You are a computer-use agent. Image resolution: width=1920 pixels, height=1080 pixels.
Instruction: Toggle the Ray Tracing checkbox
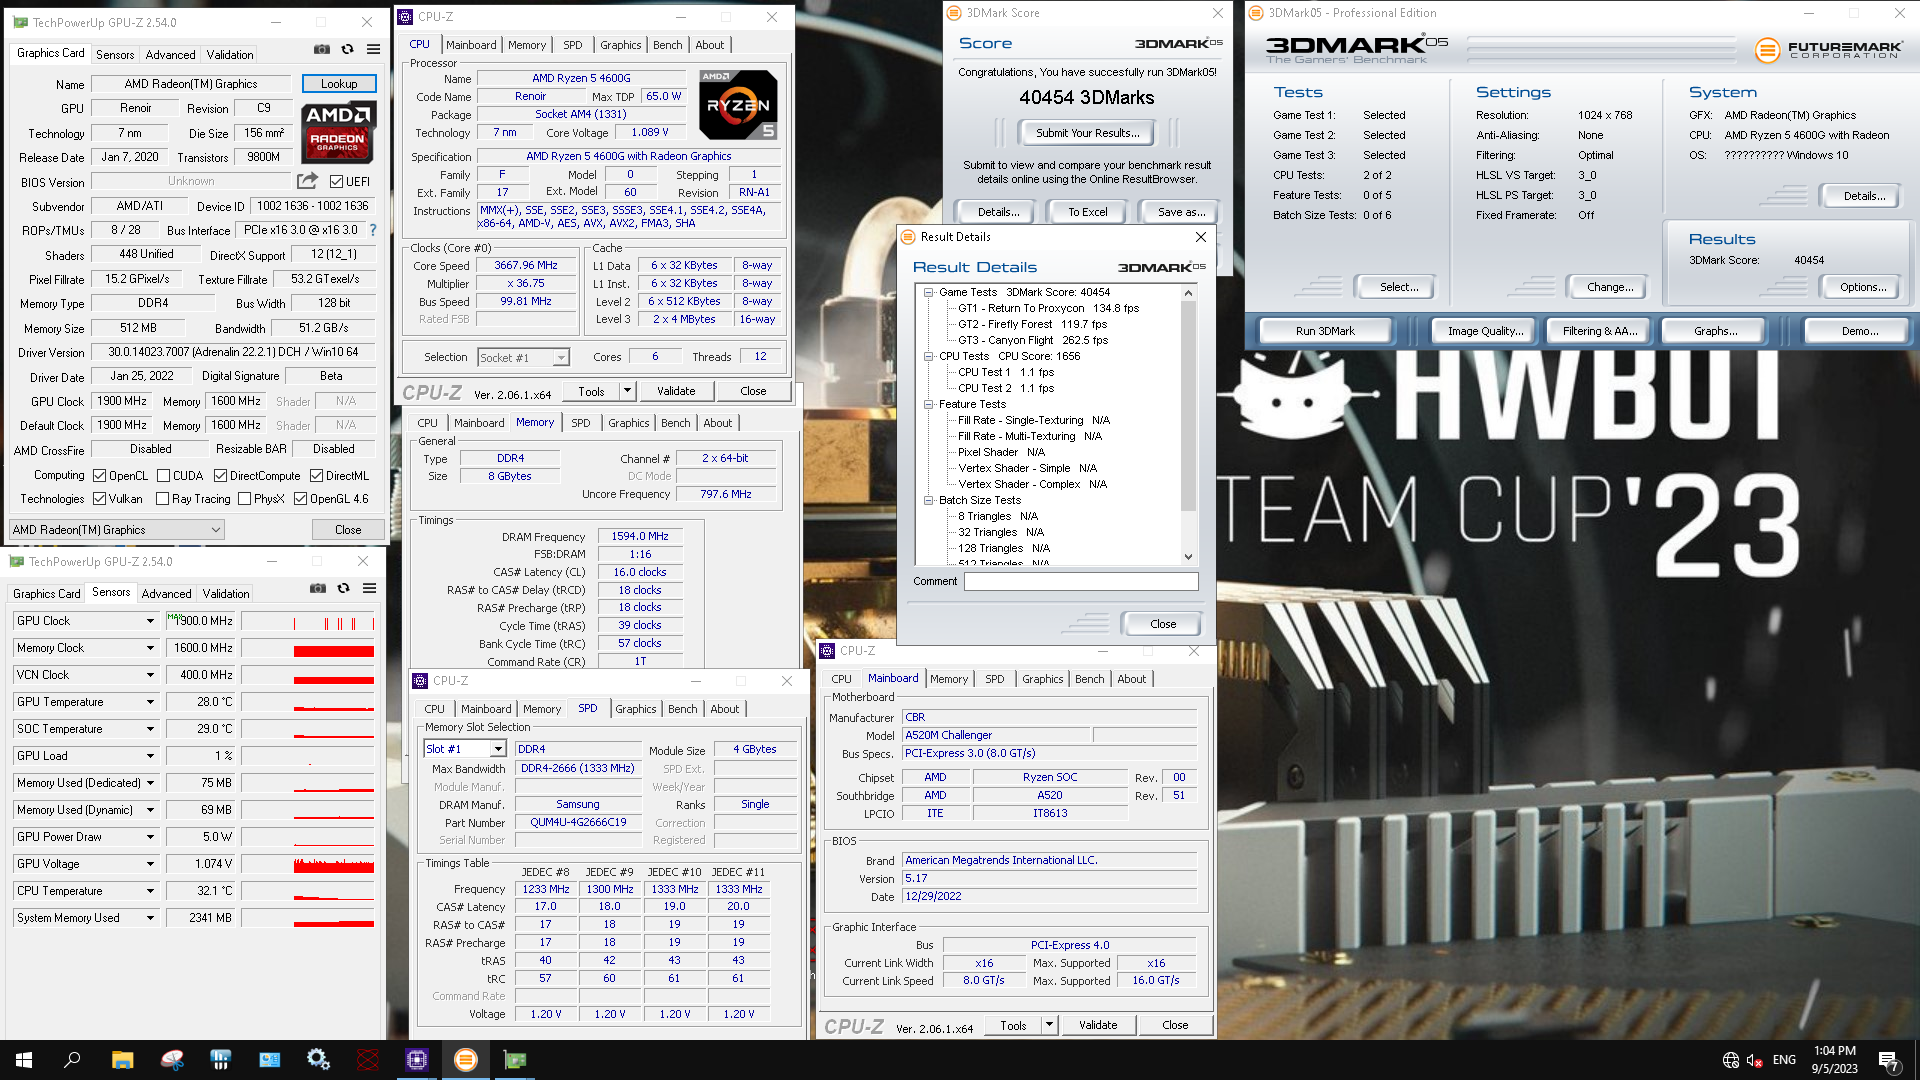(162, 499)
